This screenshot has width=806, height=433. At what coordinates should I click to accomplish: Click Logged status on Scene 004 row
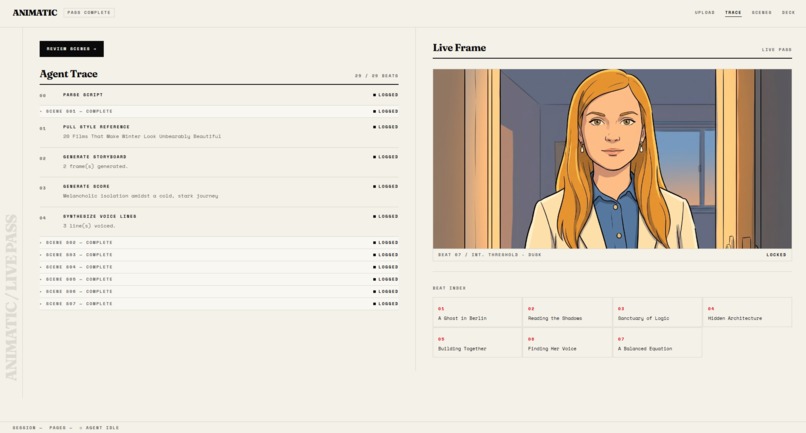(386, 267)
